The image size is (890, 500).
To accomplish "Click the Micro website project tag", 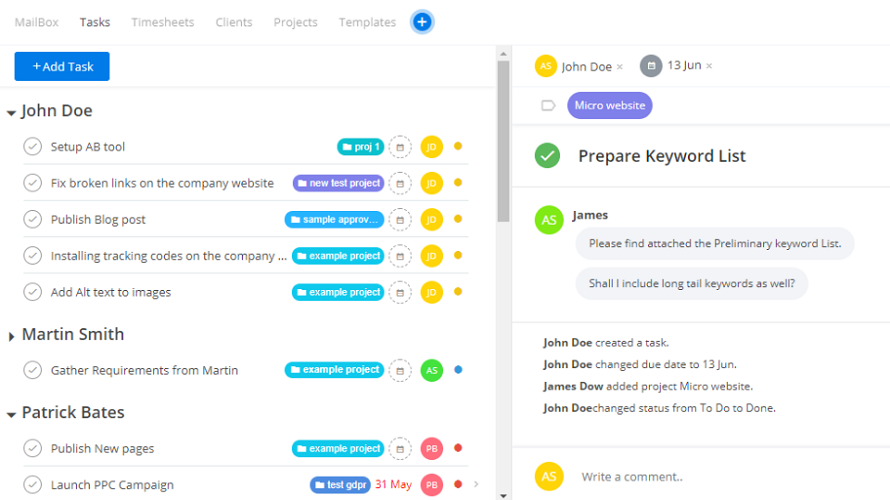I will 610,106.
